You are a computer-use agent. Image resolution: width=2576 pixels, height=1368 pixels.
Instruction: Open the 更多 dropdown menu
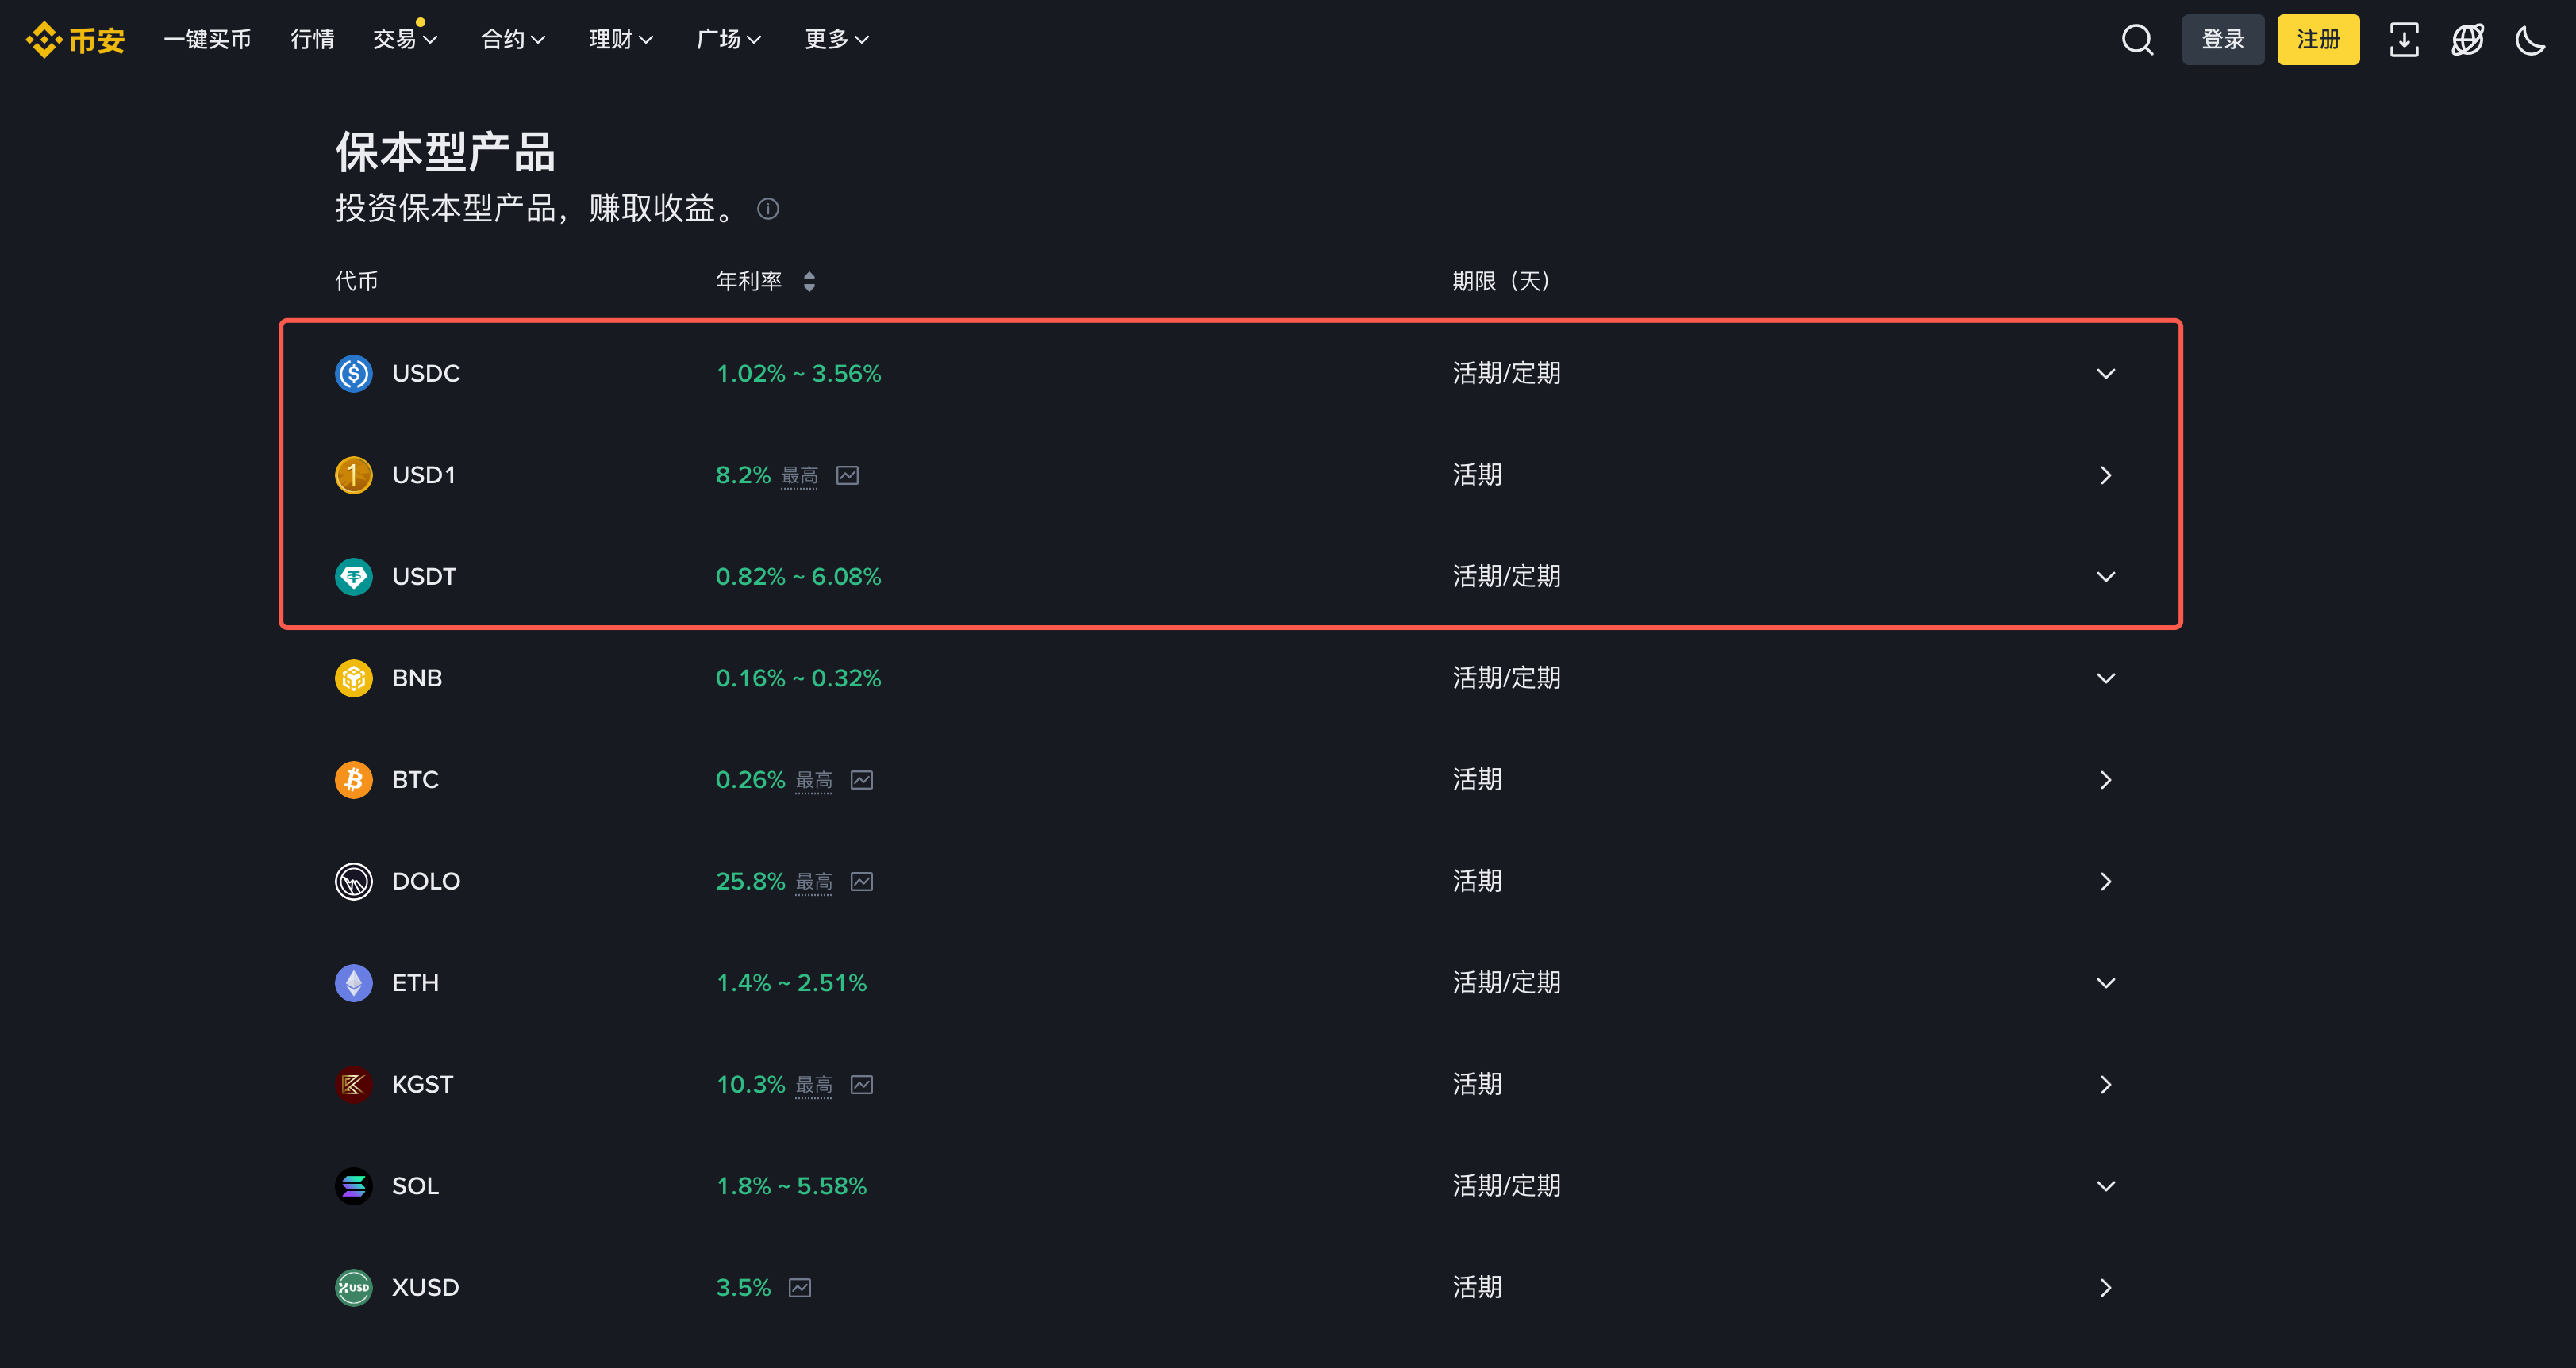pos(836,39)
